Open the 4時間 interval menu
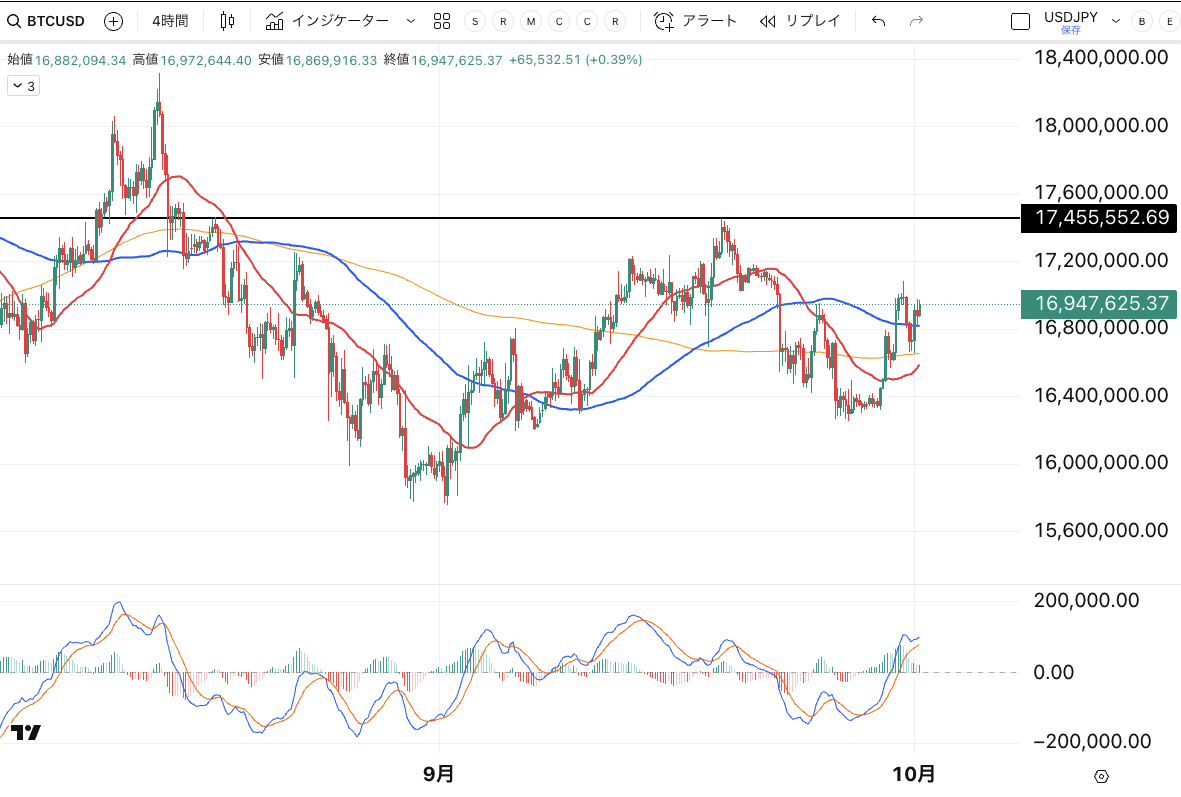Image resolution: width=1181 pixels, height=797 pixels. click(169, 20)
